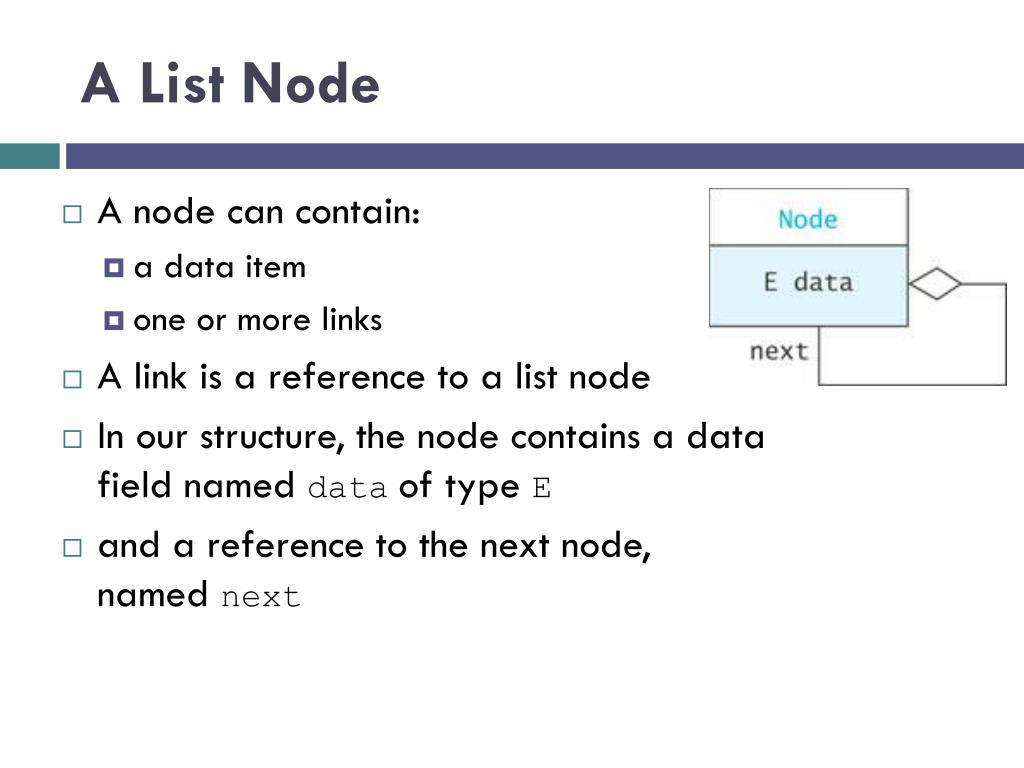Click the text 'A node can contain:'
The height and width of the screenshot is (768, 1024).
[259, 212]
